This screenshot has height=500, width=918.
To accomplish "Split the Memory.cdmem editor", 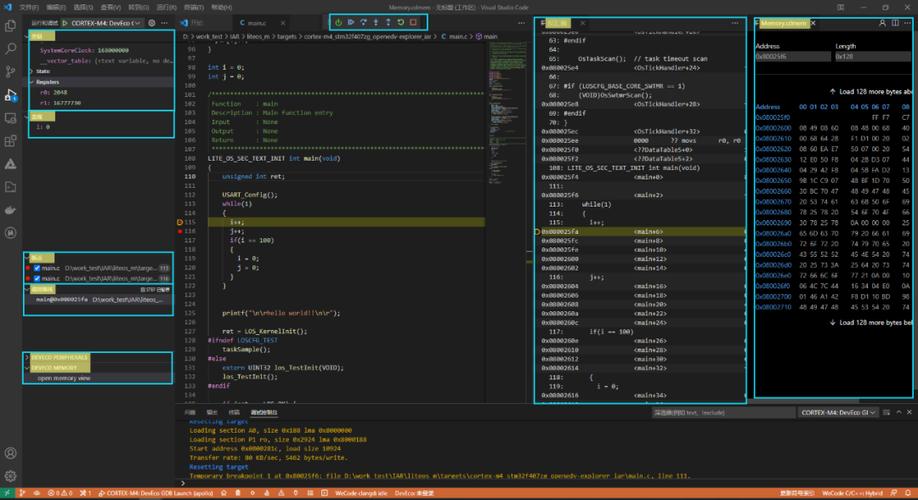I will click(x=895, y=23).
